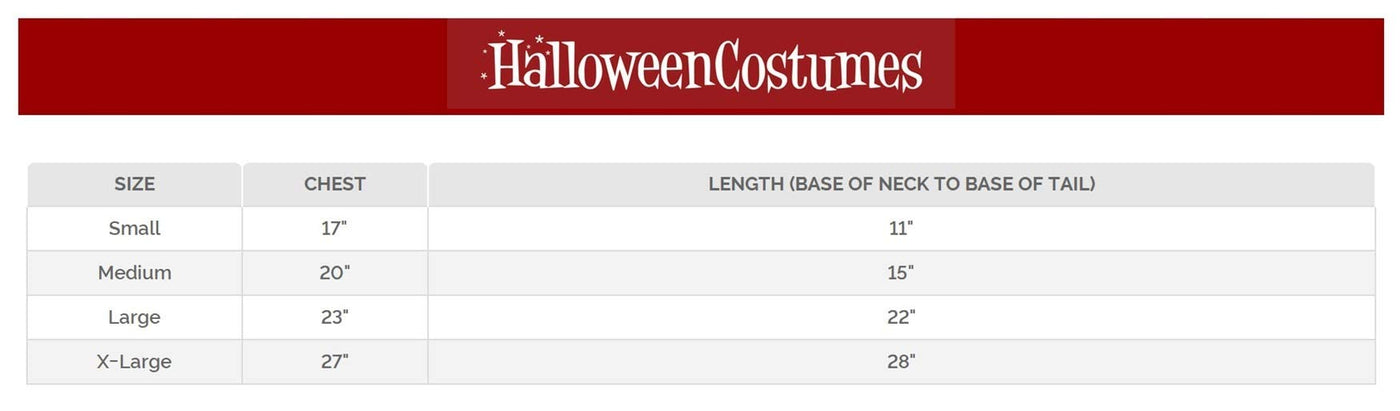The image size is (1400, 411).
Task: Click the LENGTH (base of neck) column header
Action: point(901,184)
